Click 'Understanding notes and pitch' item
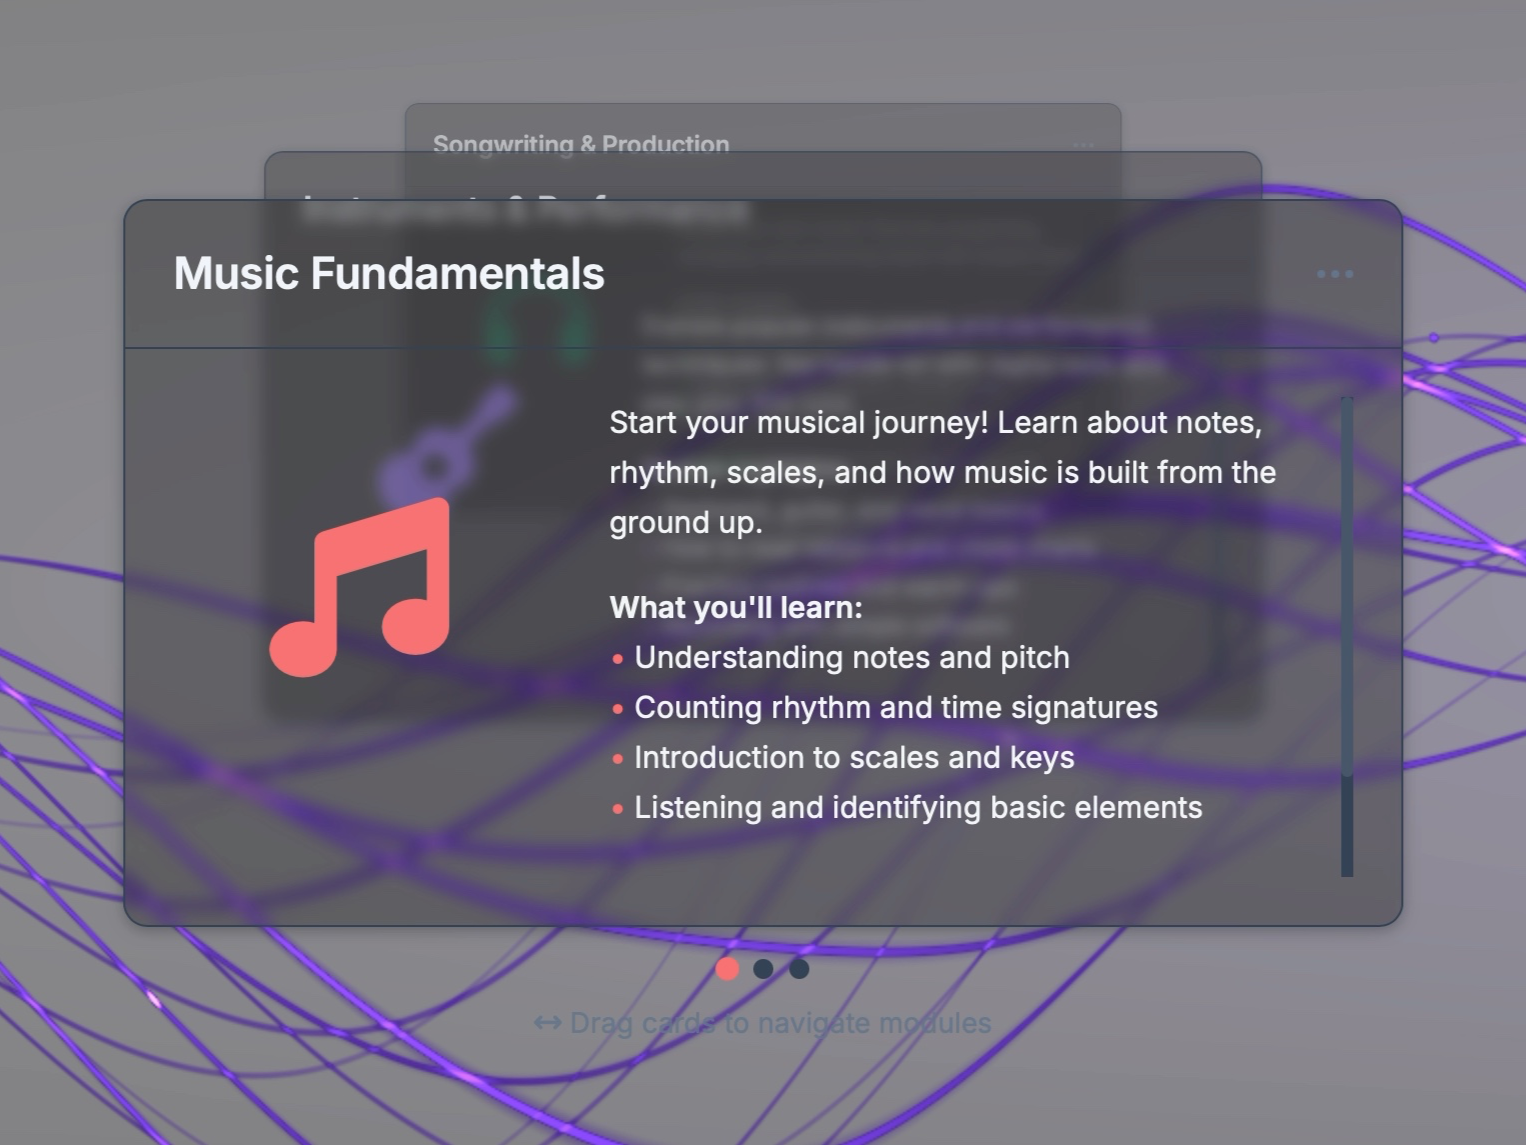Screen dimensions: 1526x1145 click(851, 658)
